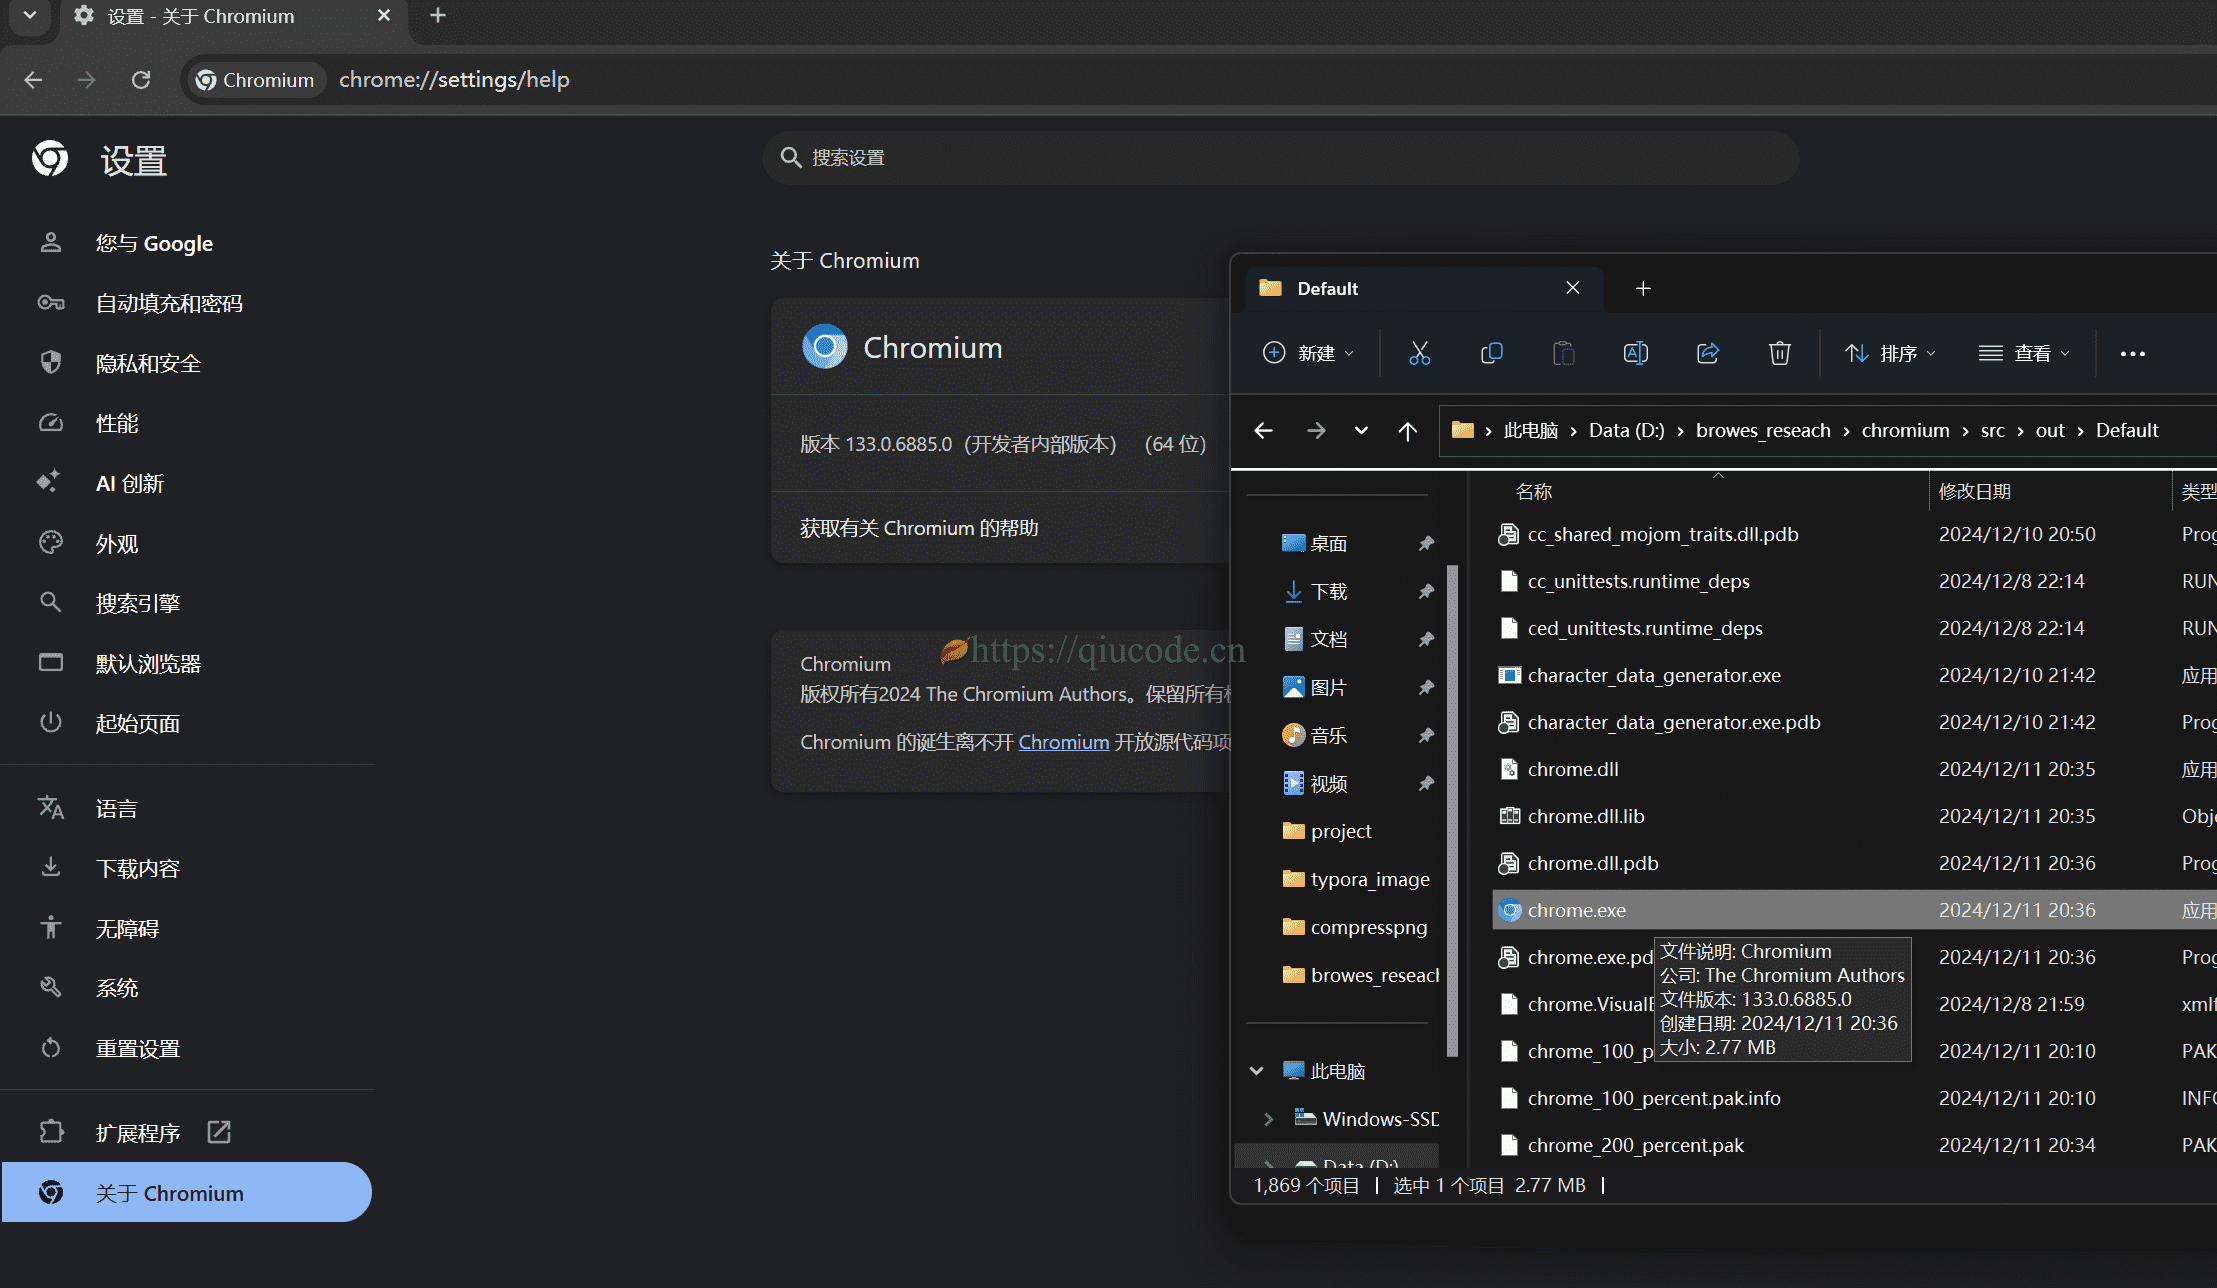Image resolution: width=2217 pixels, height=1288 pixels.
Task: Select the chrome.exe file row
Action: [1853, 910]
